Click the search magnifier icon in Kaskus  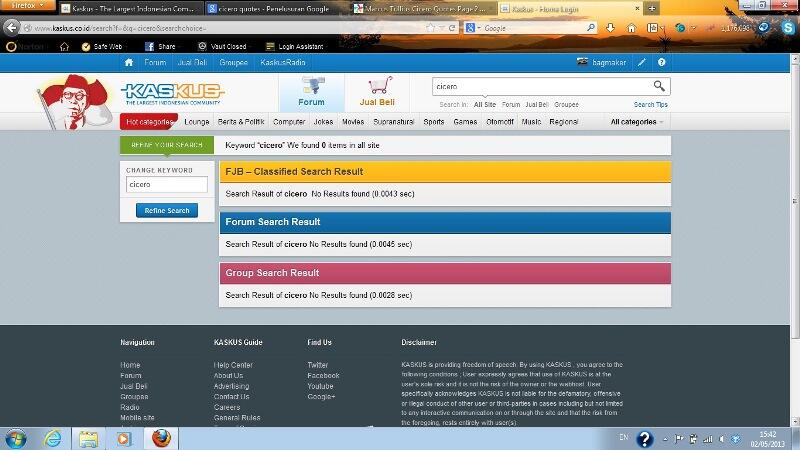659,86
